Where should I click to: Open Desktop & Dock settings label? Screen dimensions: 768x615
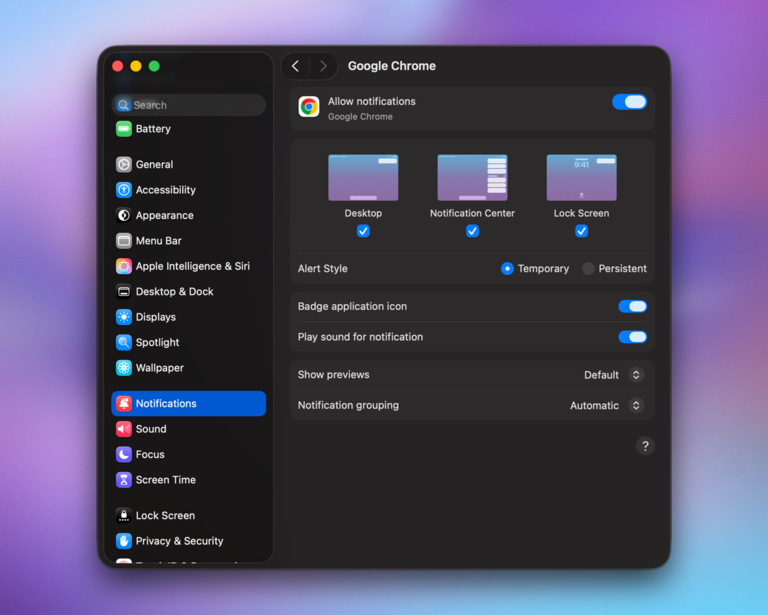pos(174,292)
